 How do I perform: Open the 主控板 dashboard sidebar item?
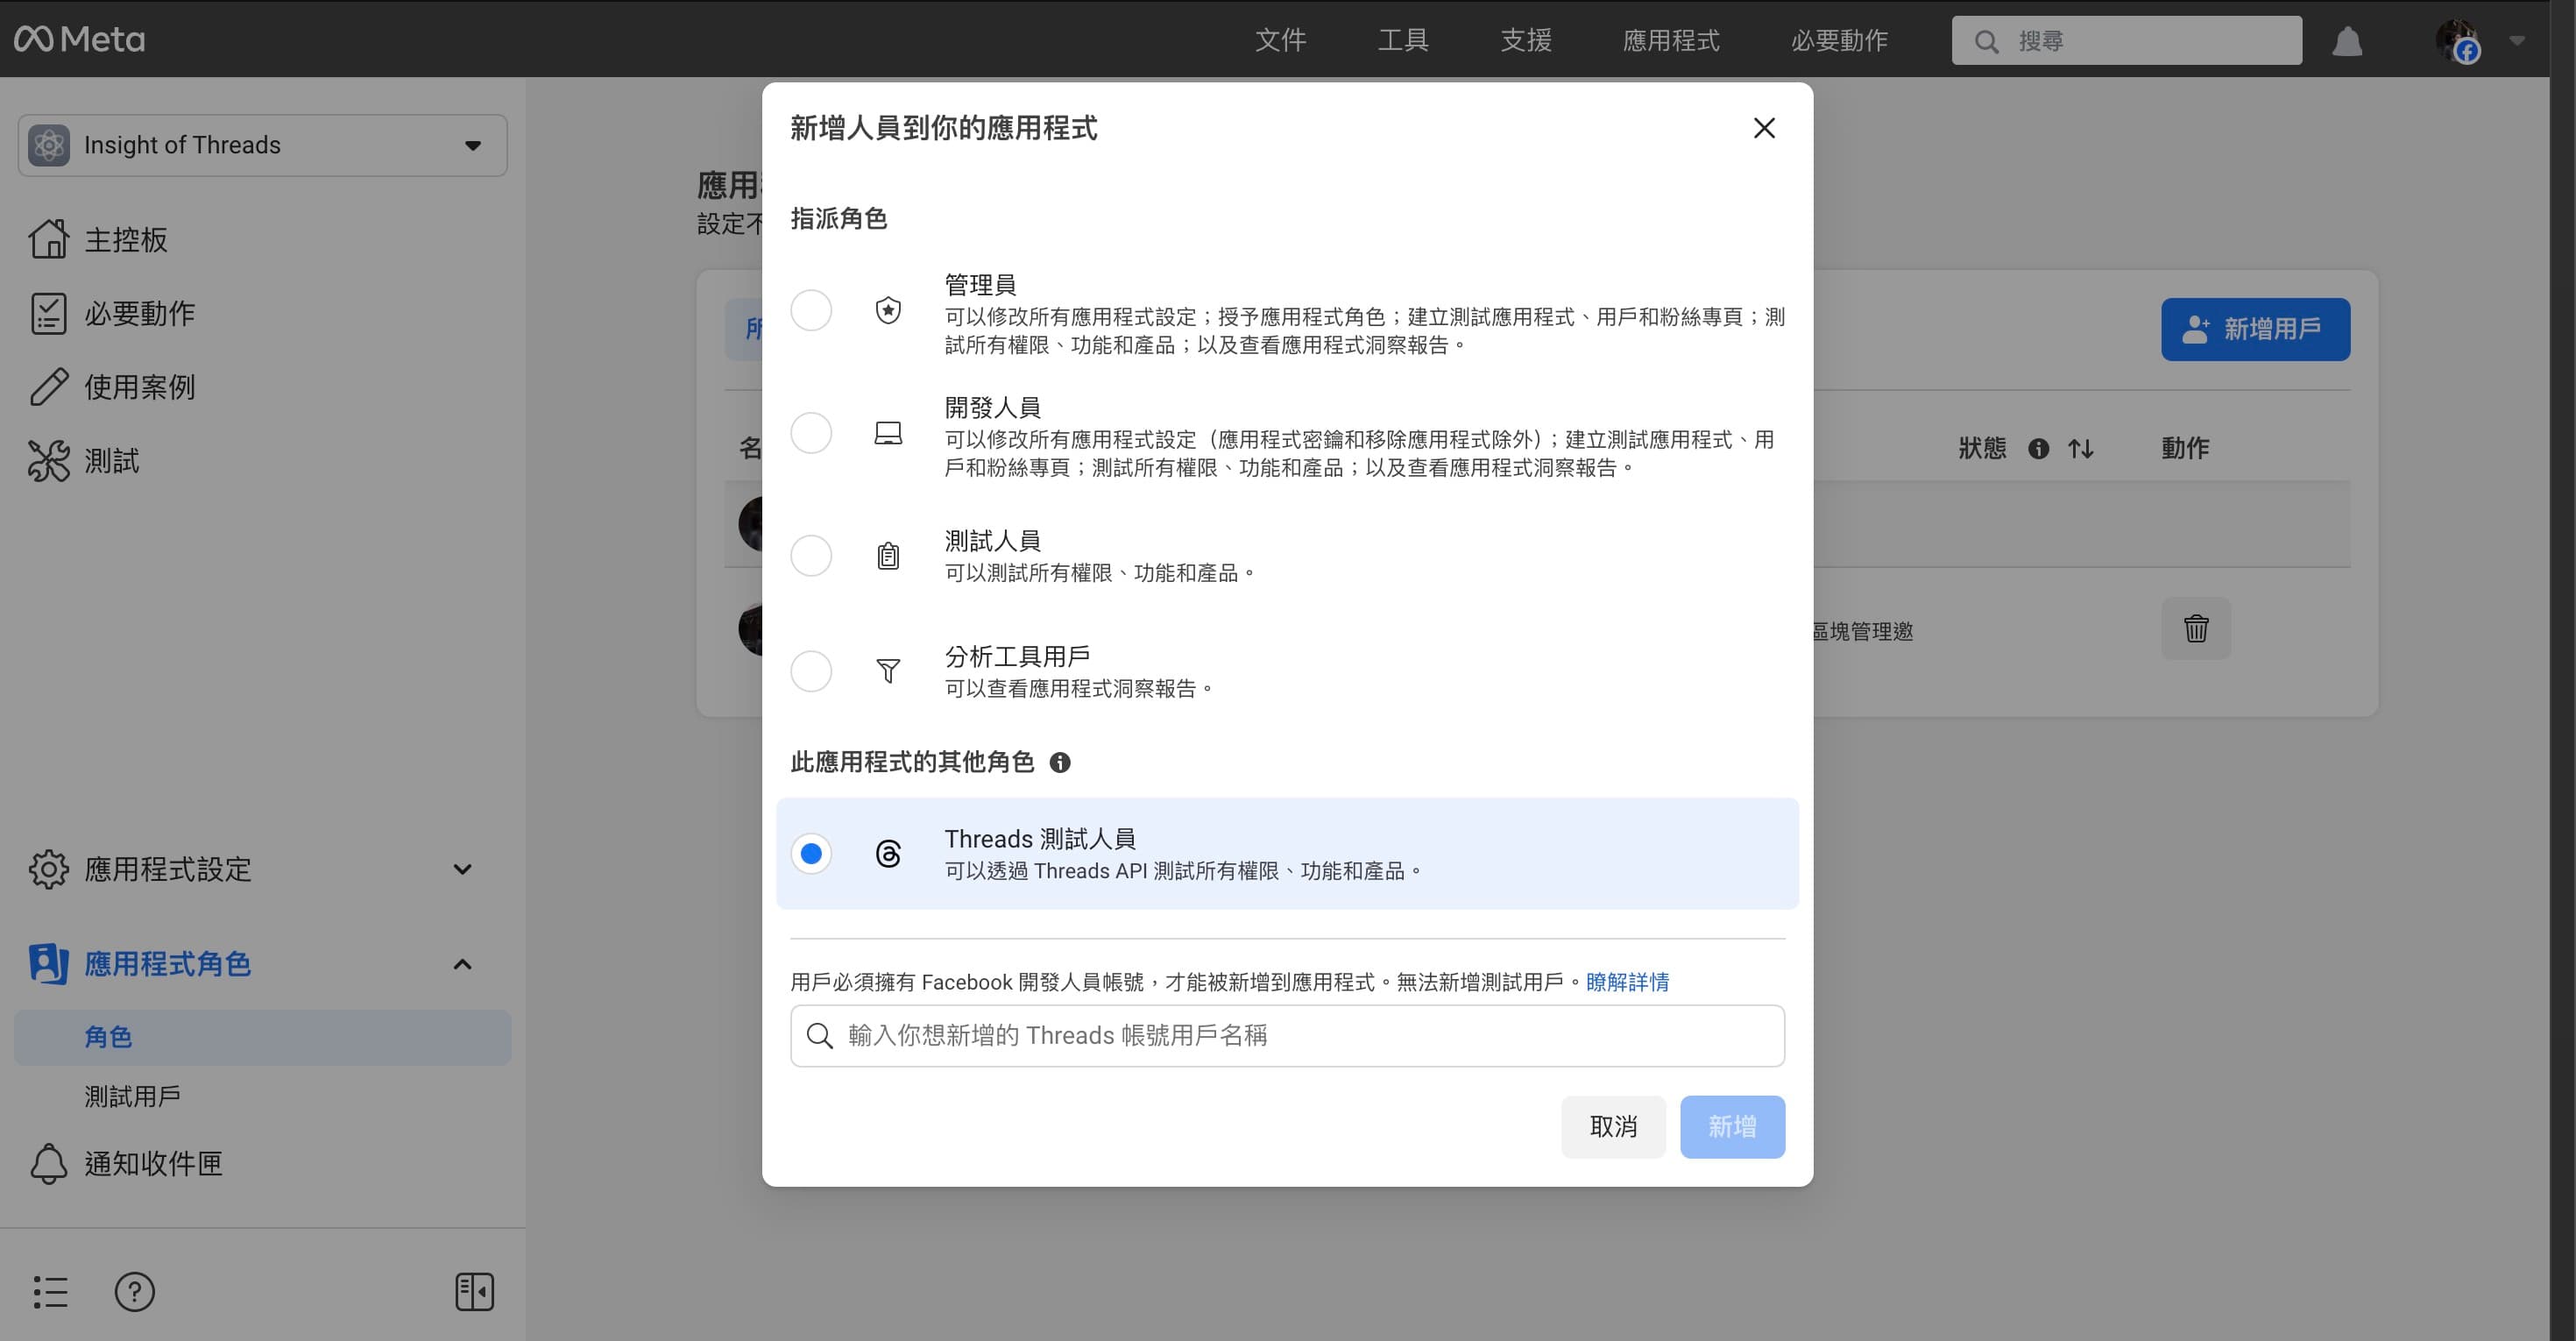coord(126,239)
